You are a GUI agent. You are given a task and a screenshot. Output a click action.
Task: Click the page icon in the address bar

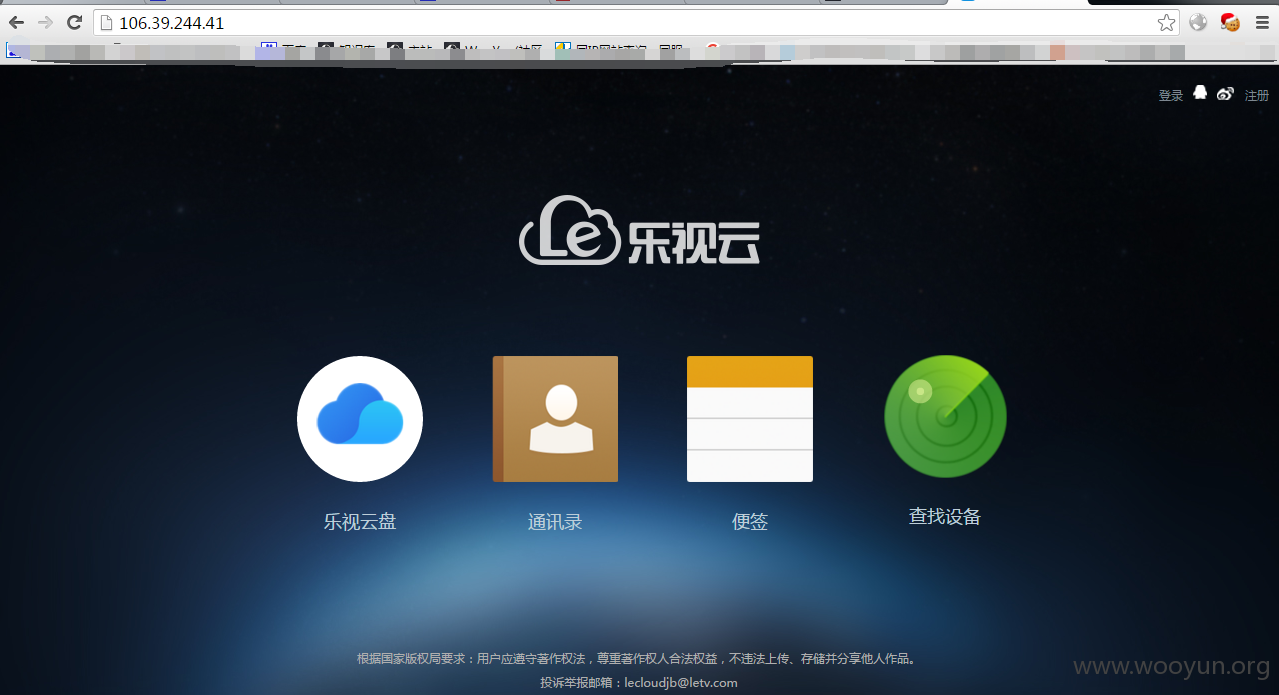[x=106, y=23]
